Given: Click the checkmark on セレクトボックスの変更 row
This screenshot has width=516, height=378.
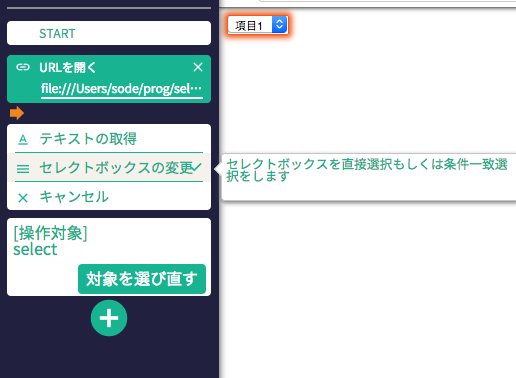Looking at the screenshot, I should click(x=197, y=167).
